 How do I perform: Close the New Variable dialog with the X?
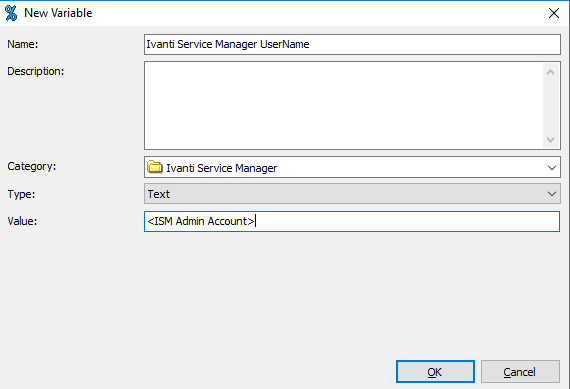click(x=554, y=13)
